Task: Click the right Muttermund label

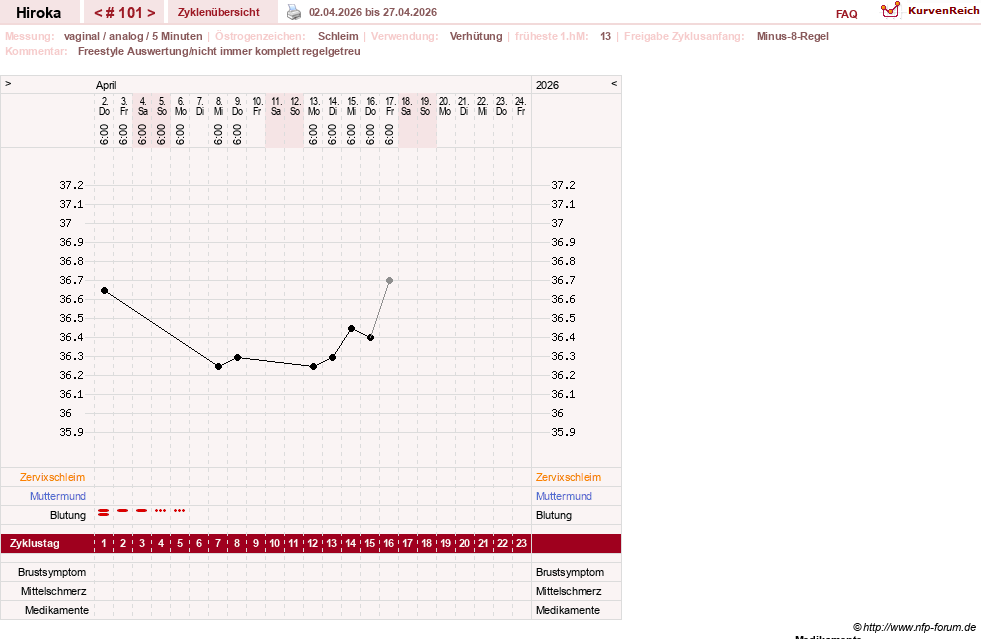Action: tap(564, 496)
